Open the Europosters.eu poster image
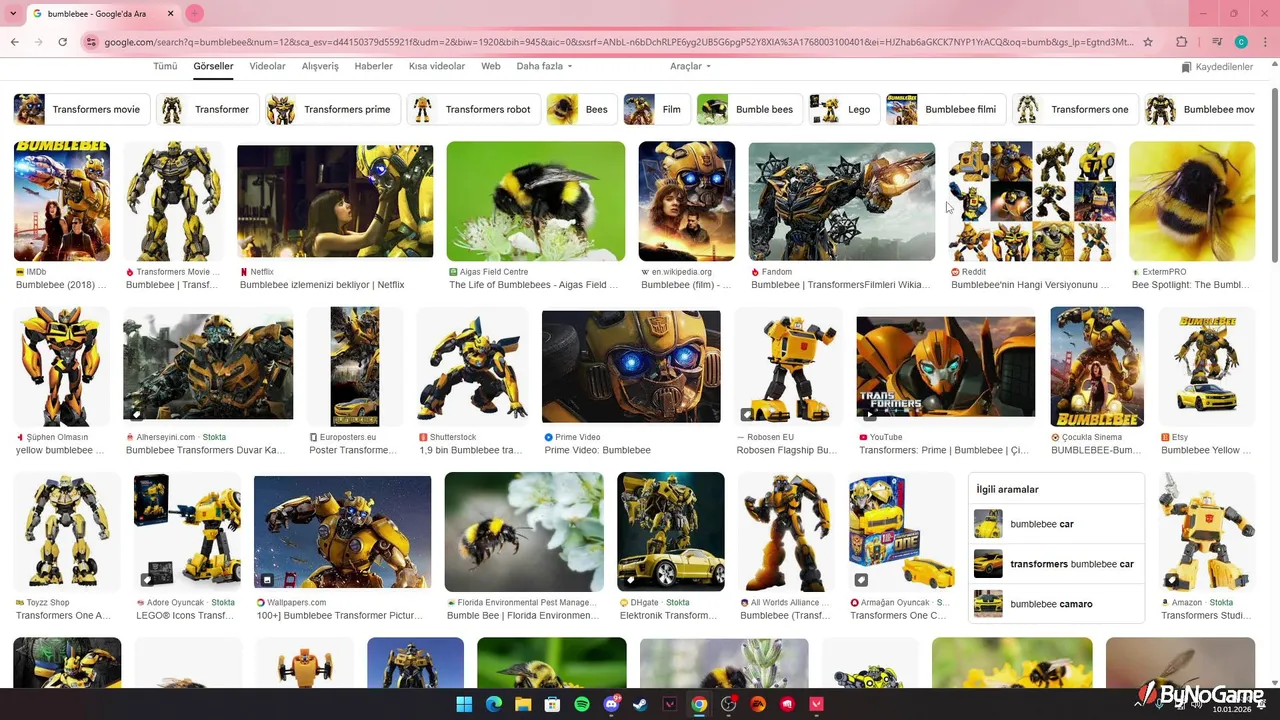Screen dimensions: 1280x720 pyautogui.click(x=355, y=367)
